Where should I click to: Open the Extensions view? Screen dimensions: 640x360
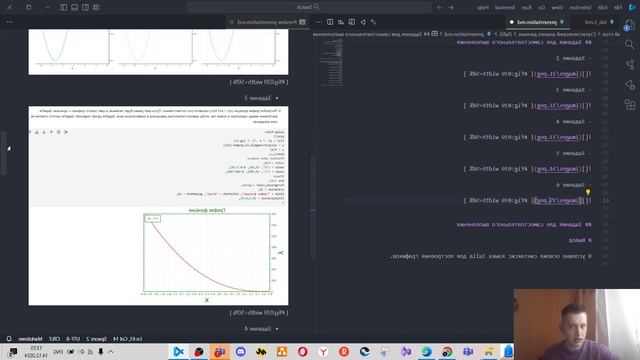click(630, 104)
